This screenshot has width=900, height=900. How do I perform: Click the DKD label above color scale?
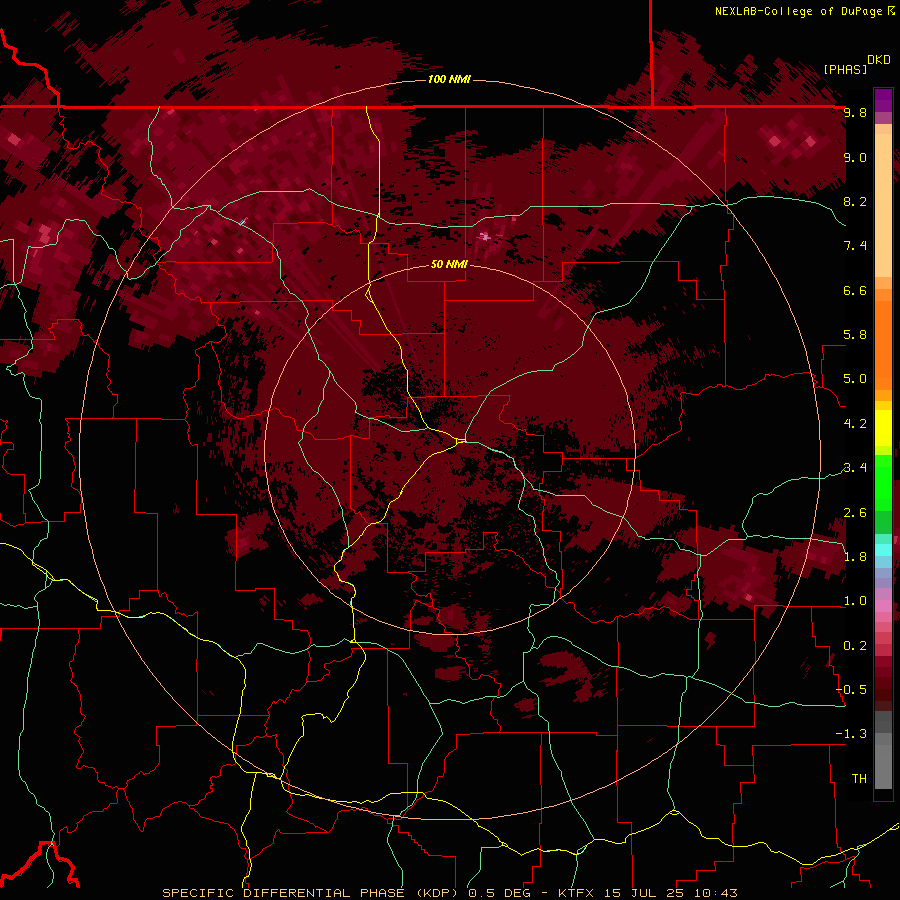(x=879, y=60)
